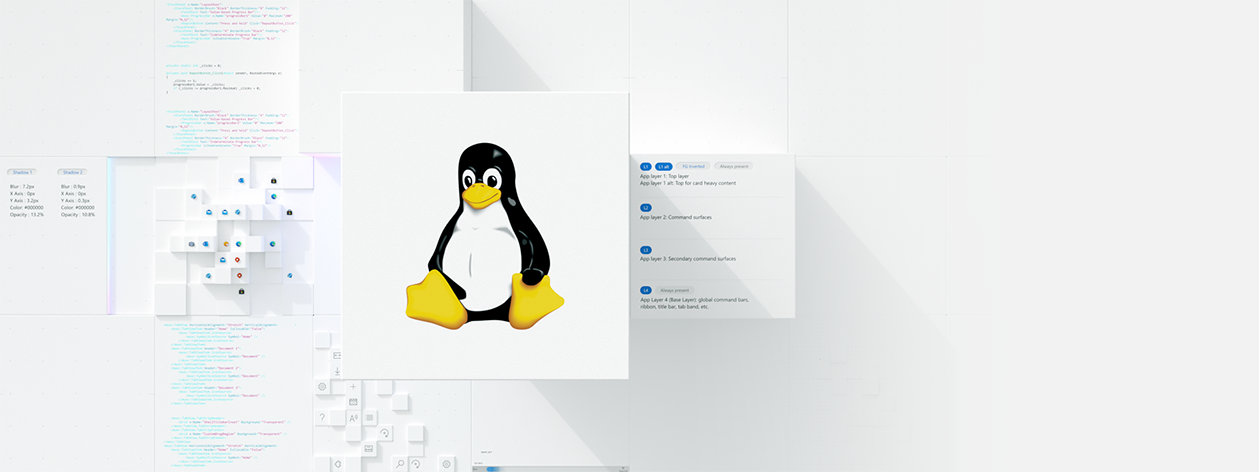
Task: Click the blue L1 badge
Action: tap(646, 166)
